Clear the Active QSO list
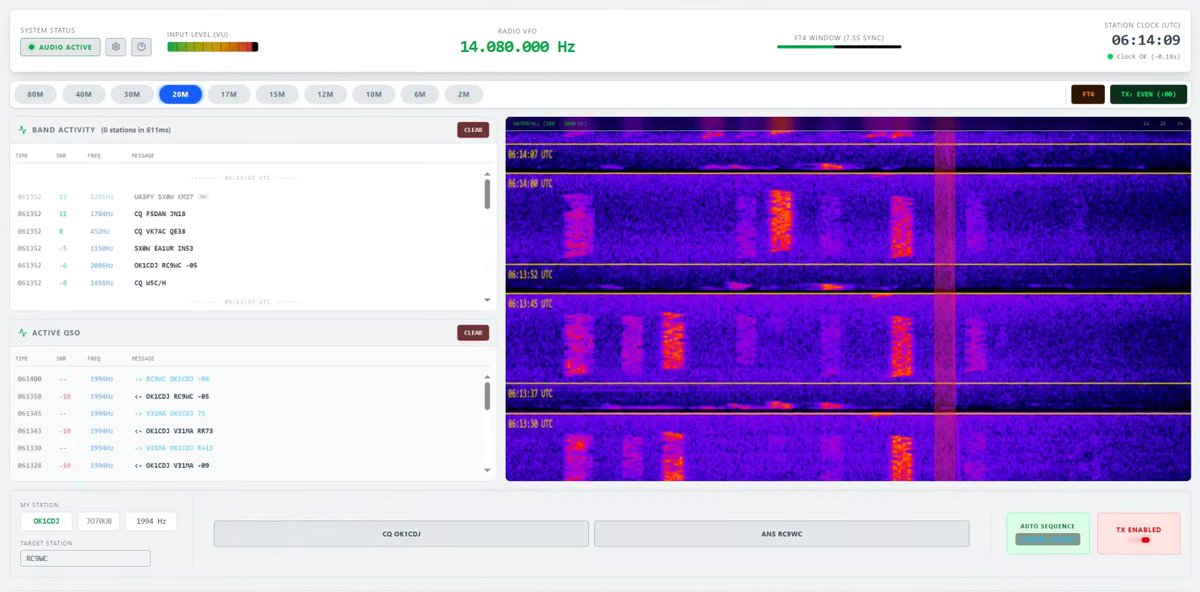Screen dimensions: 1200x592 pyautogui.click(x=473, y=333)
